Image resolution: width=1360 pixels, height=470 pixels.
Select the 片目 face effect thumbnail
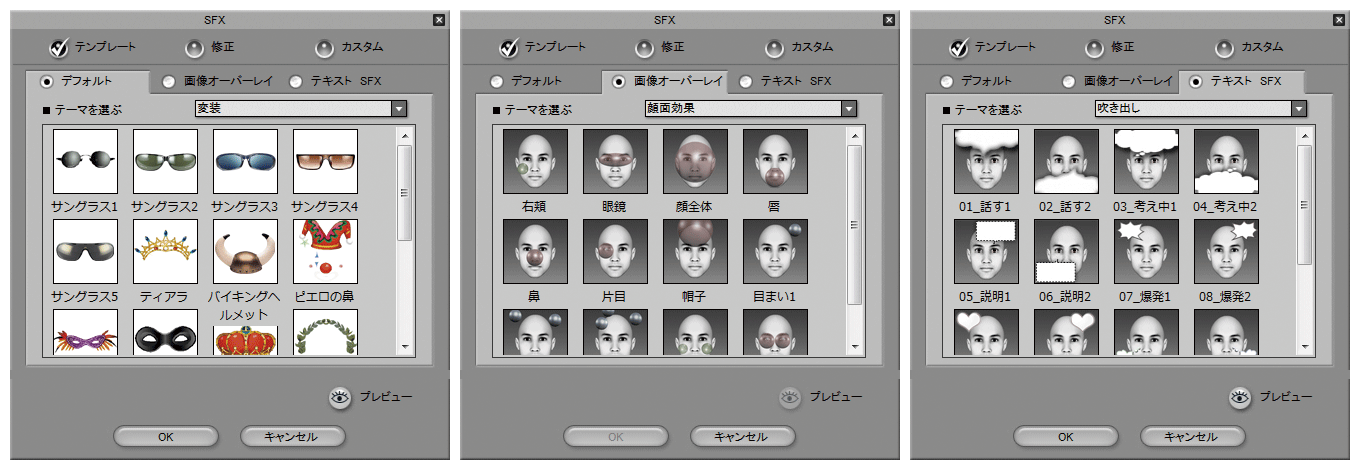click(615, 252)
